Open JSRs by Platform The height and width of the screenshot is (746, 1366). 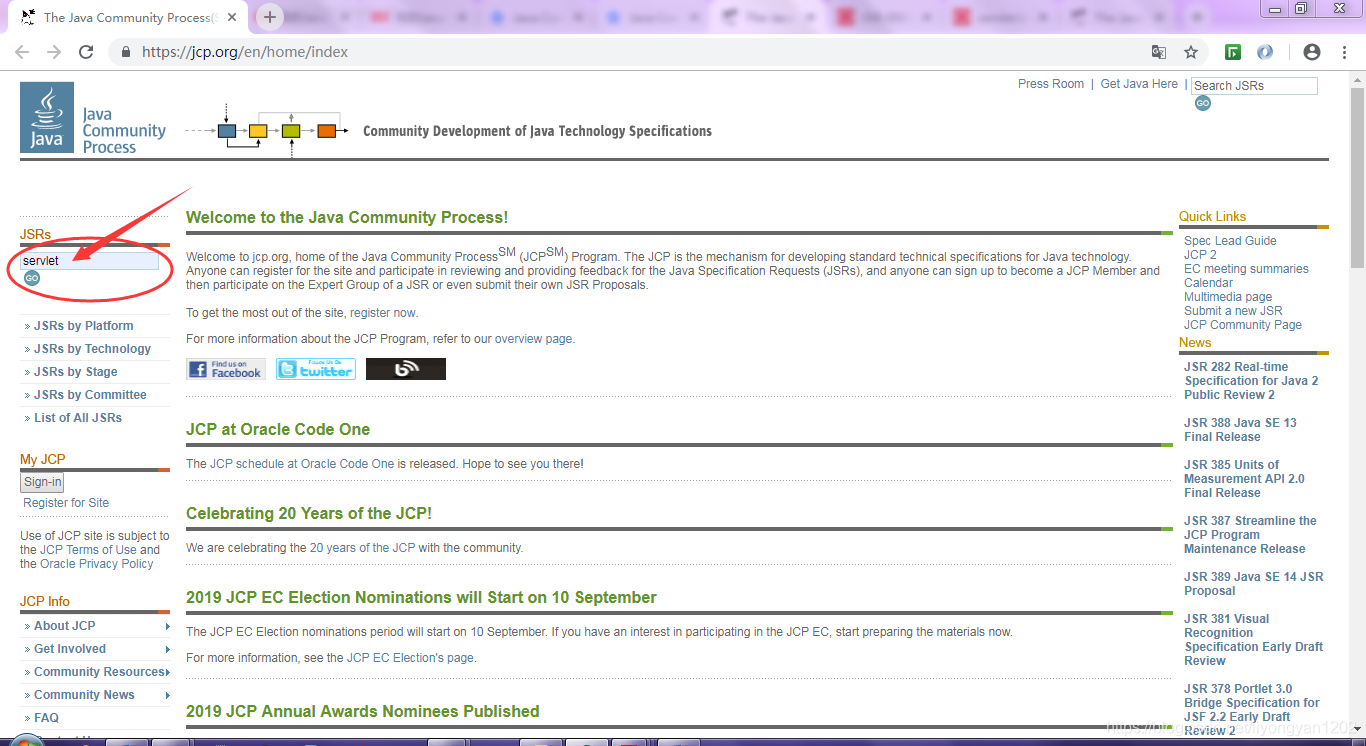[x=83, y=326]
